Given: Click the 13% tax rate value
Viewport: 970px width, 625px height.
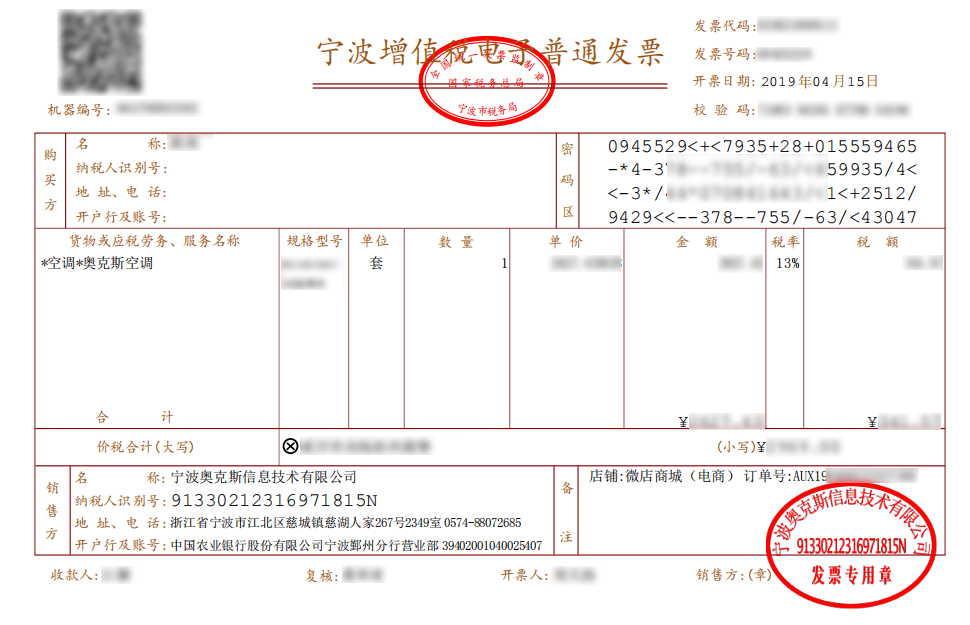Looking at the screenshot, I should (x=786, y=264).
